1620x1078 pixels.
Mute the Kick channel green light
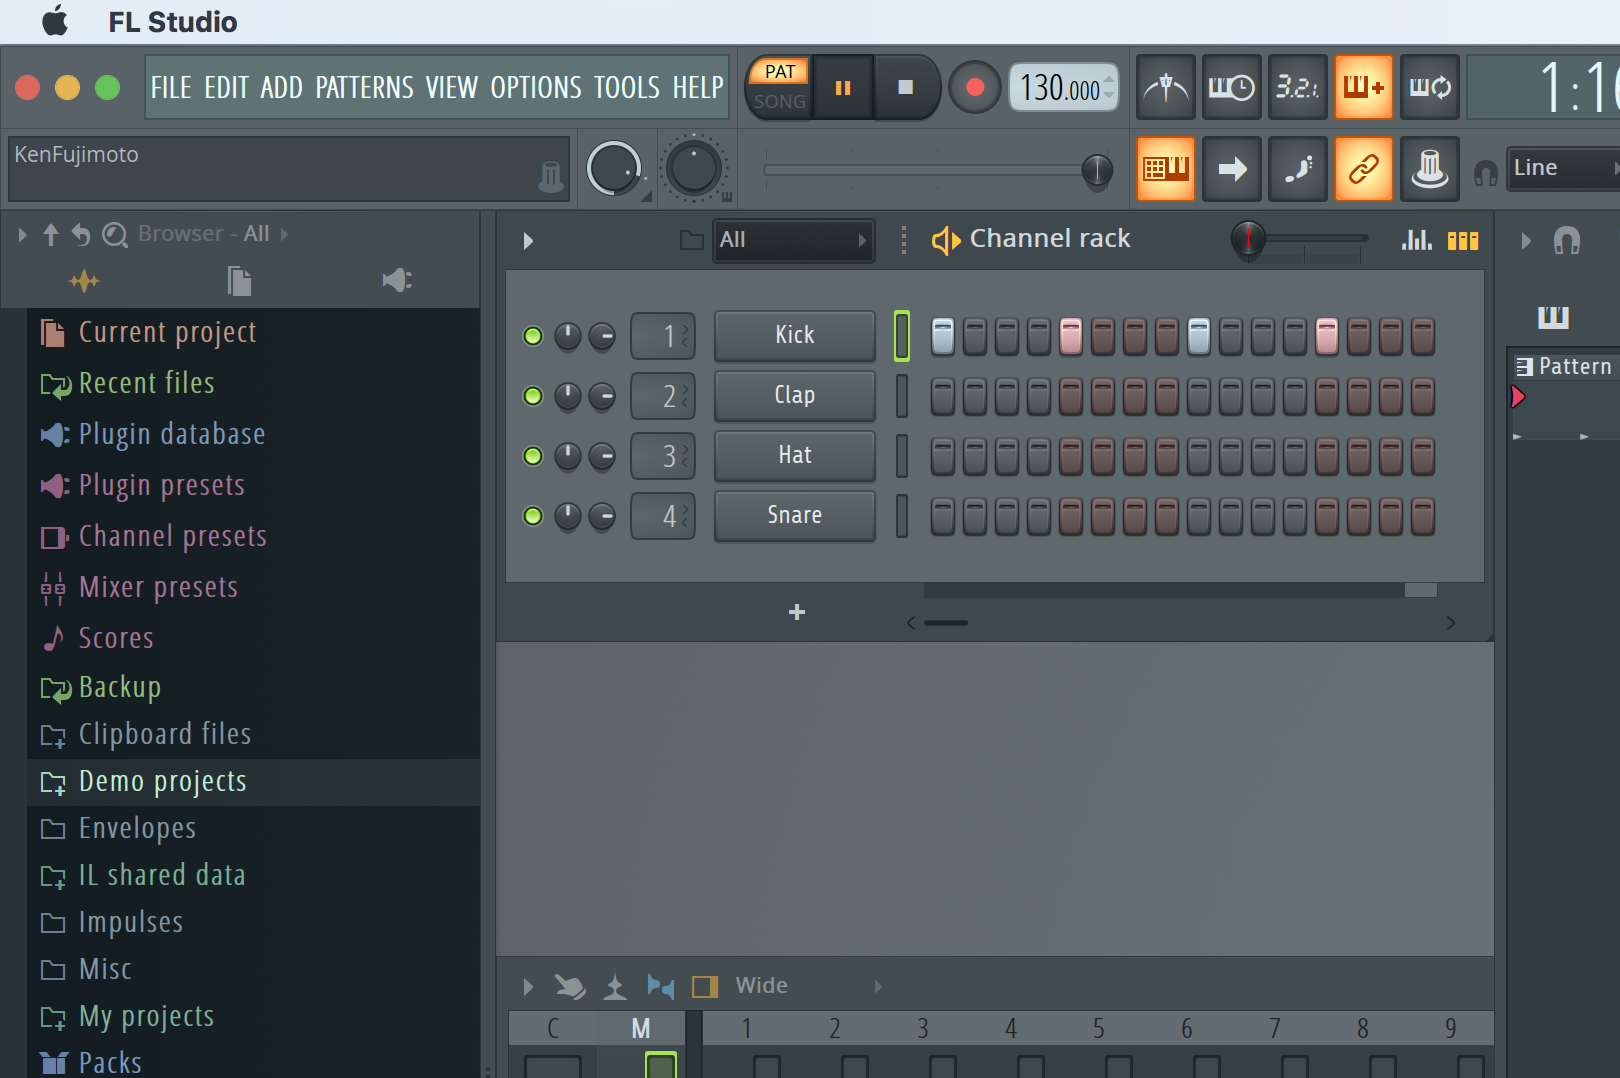click(533, 336)
